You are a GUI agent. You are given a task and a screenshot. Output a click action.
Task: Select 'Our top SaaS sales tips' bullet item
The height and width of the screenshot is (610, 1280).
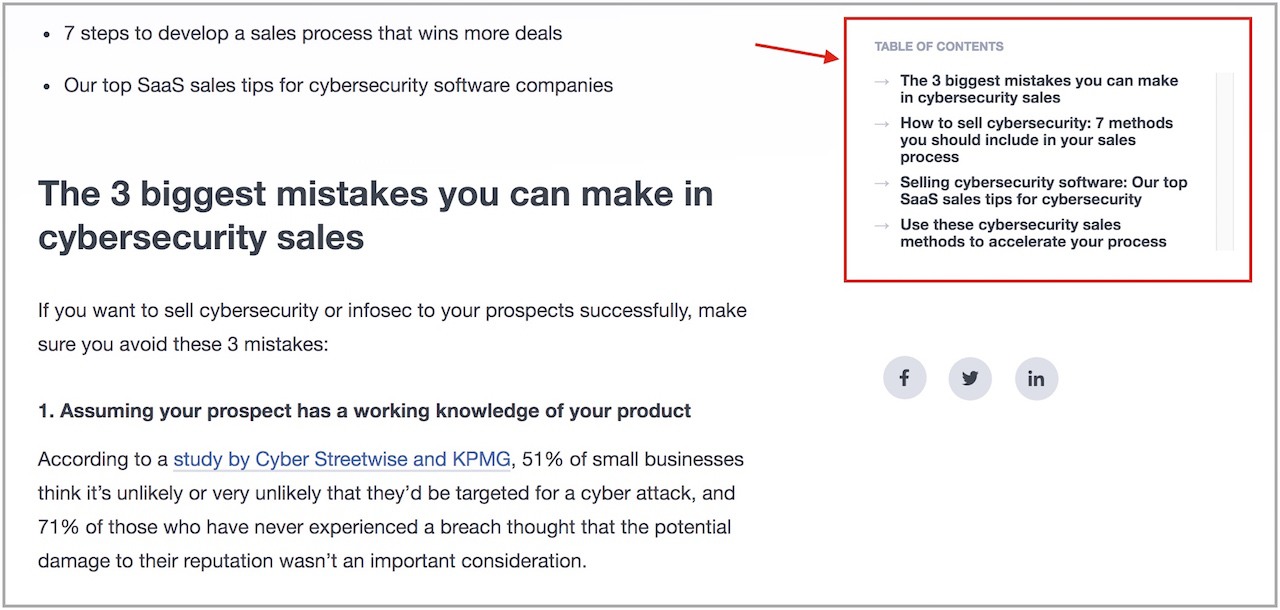tap(338, 85)
